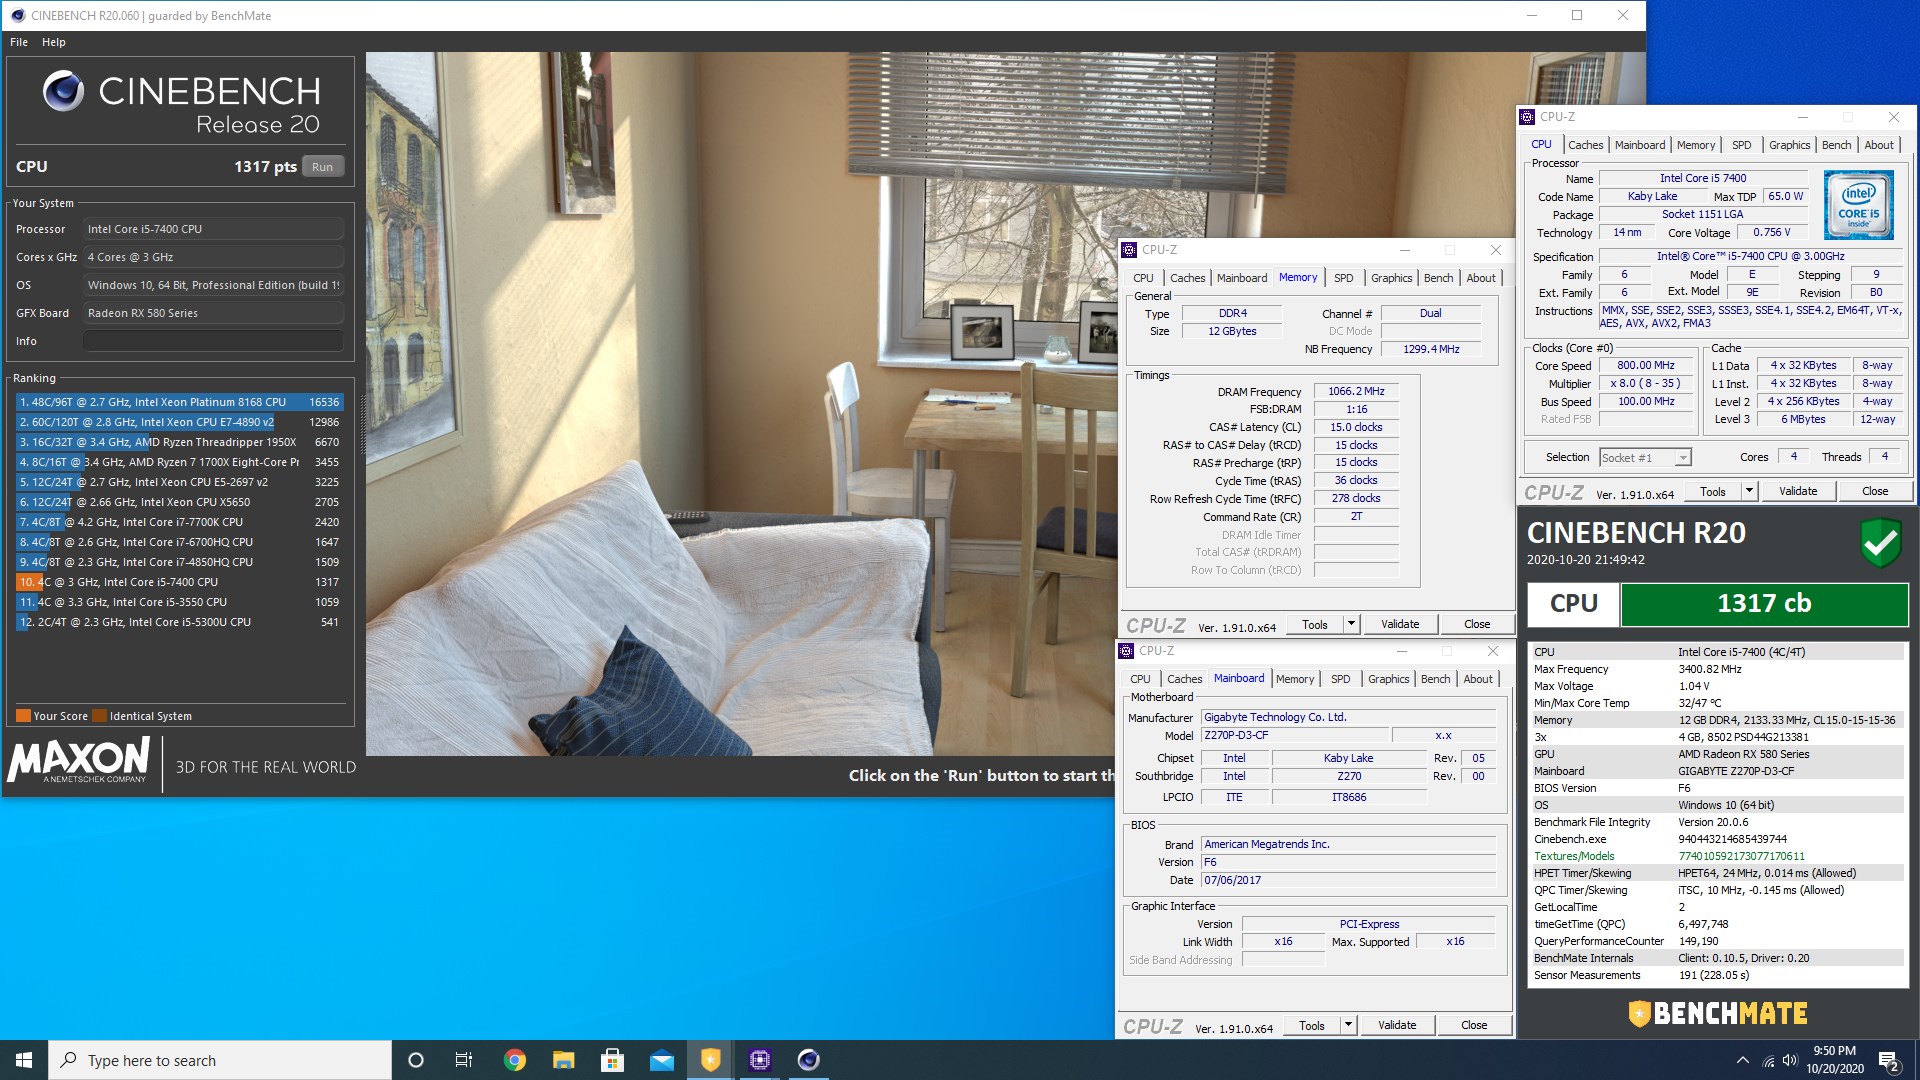This screenshot has height=1080, width=1920.
Task: Open the Cinebench File menu
Action: click(19, 42)
